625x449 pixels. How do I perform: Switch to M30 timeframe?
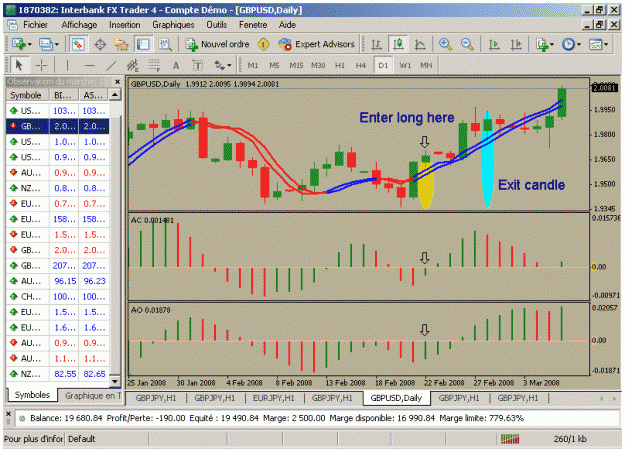318,65
